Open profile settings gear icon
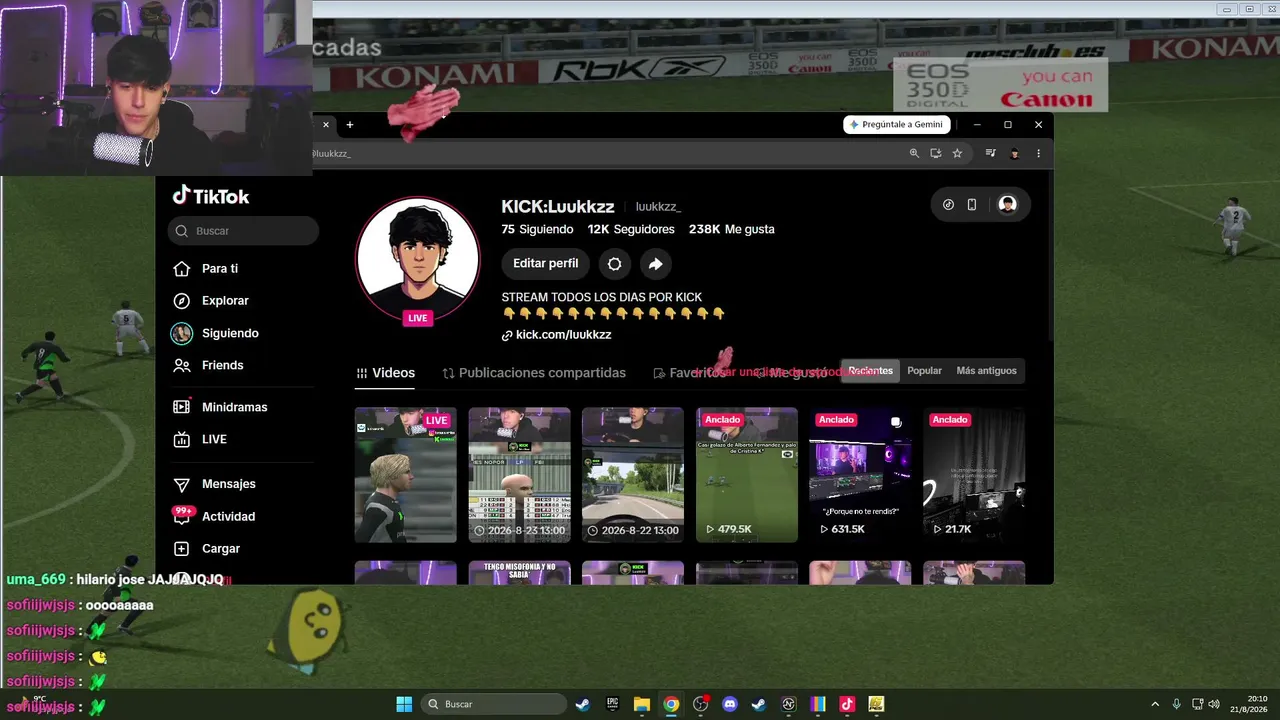Image resolution: width=1280 pixels, height=720 pixels. (614, 263)
